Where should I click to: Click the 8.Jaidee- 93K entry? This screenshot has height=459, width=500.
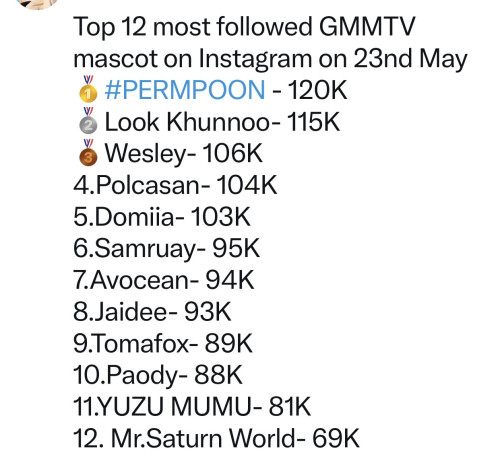tap(152, 312)
